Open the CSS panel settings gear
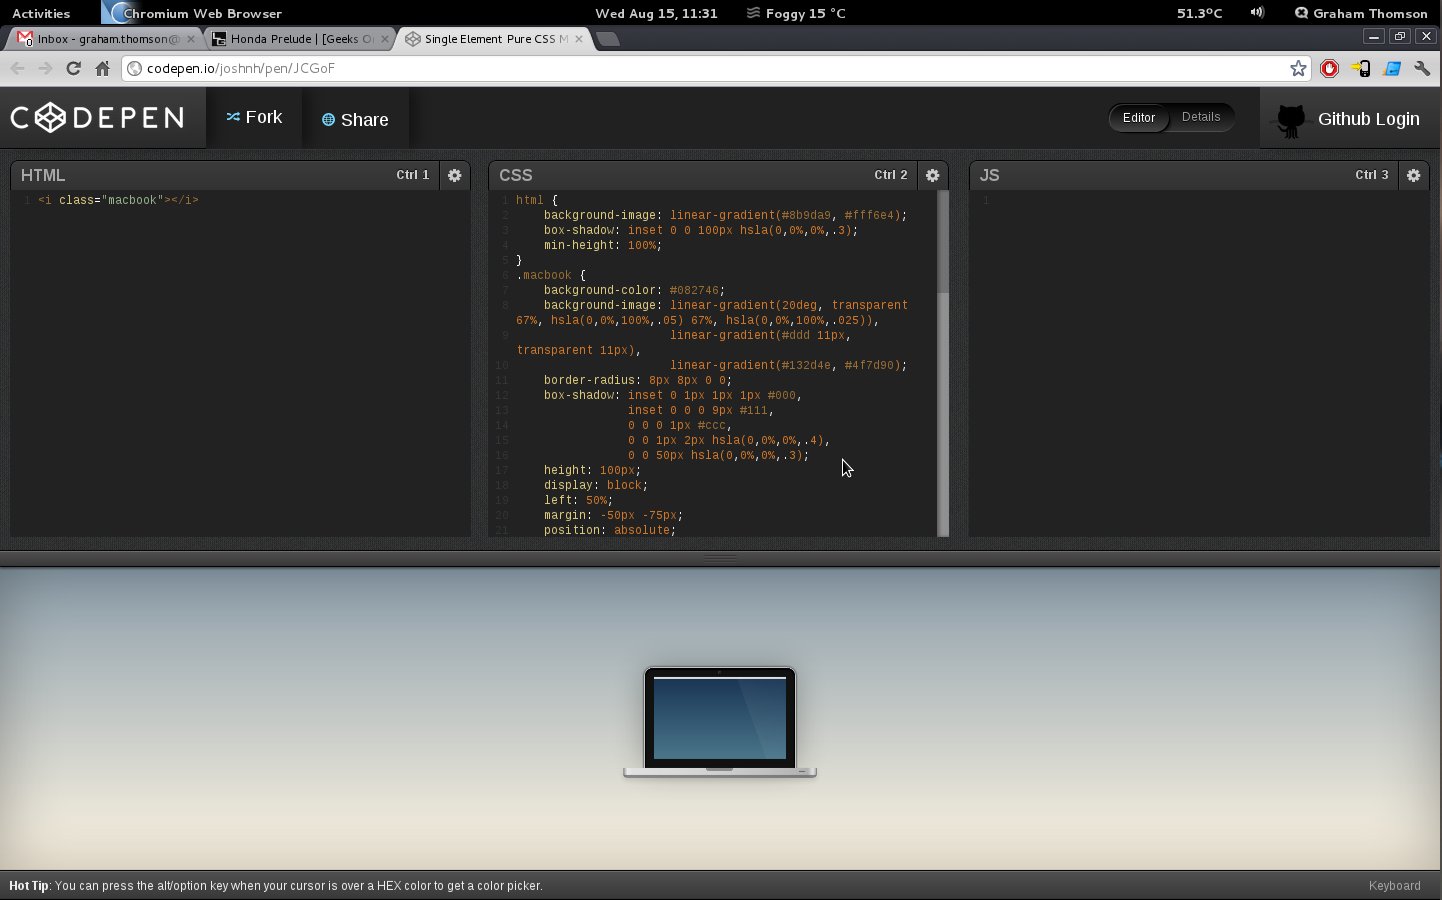Image resolution: width=1442 pixels, height=900 pixels. (932, 175)
